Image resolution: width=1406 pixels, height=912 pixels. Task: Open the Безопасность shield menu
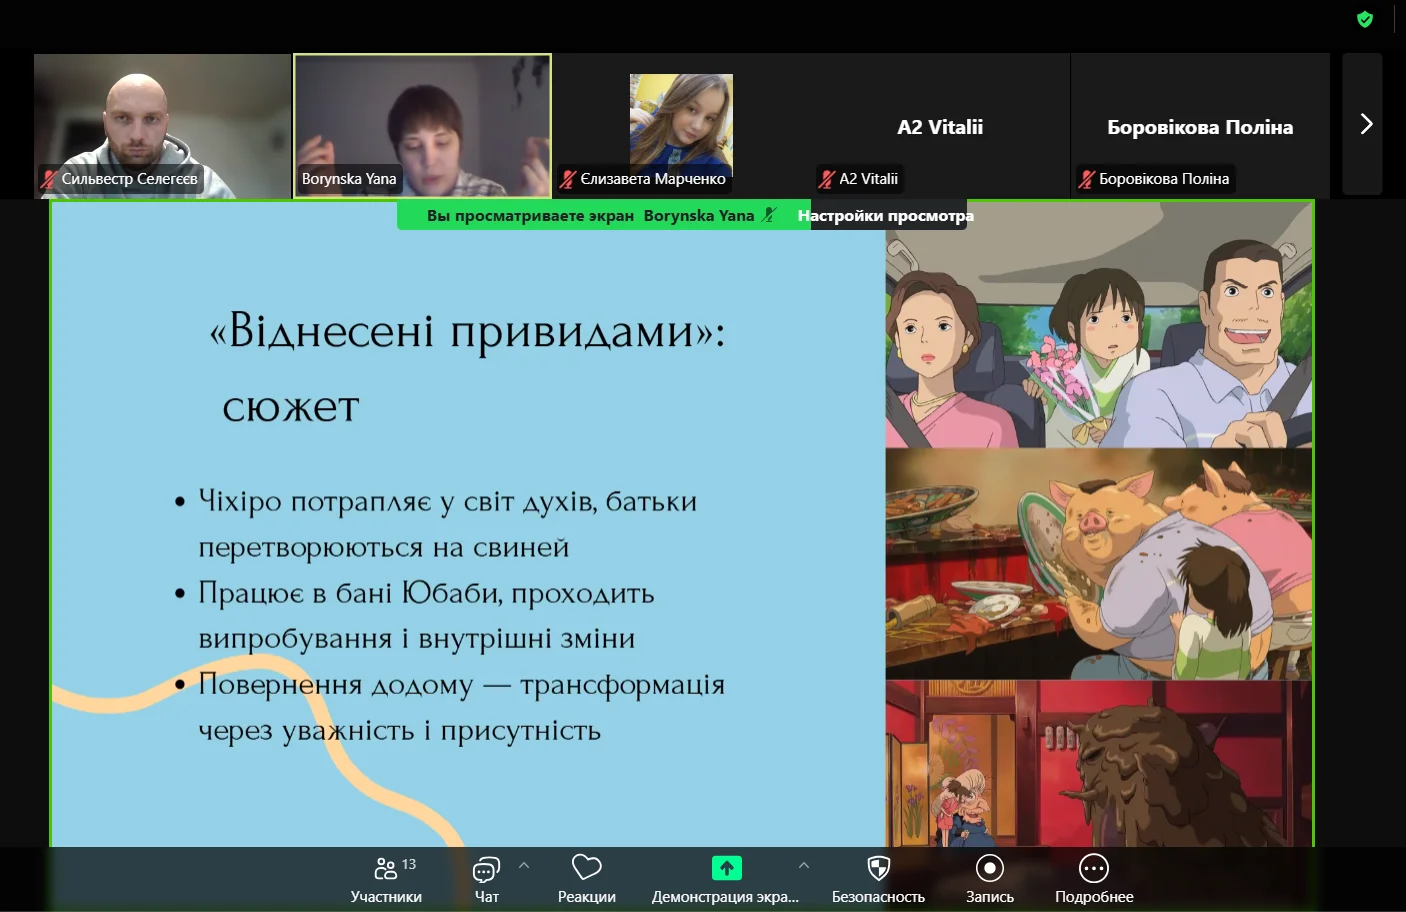click(878, 879)
